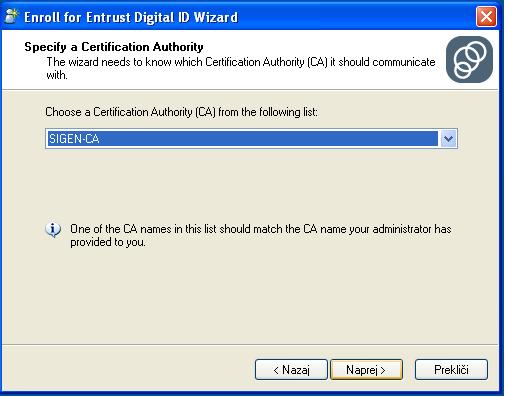Click the 'Choose a Certification Authority' label
Image resolution: width=507 pixels, height=397 pixels.
point(181,112)
